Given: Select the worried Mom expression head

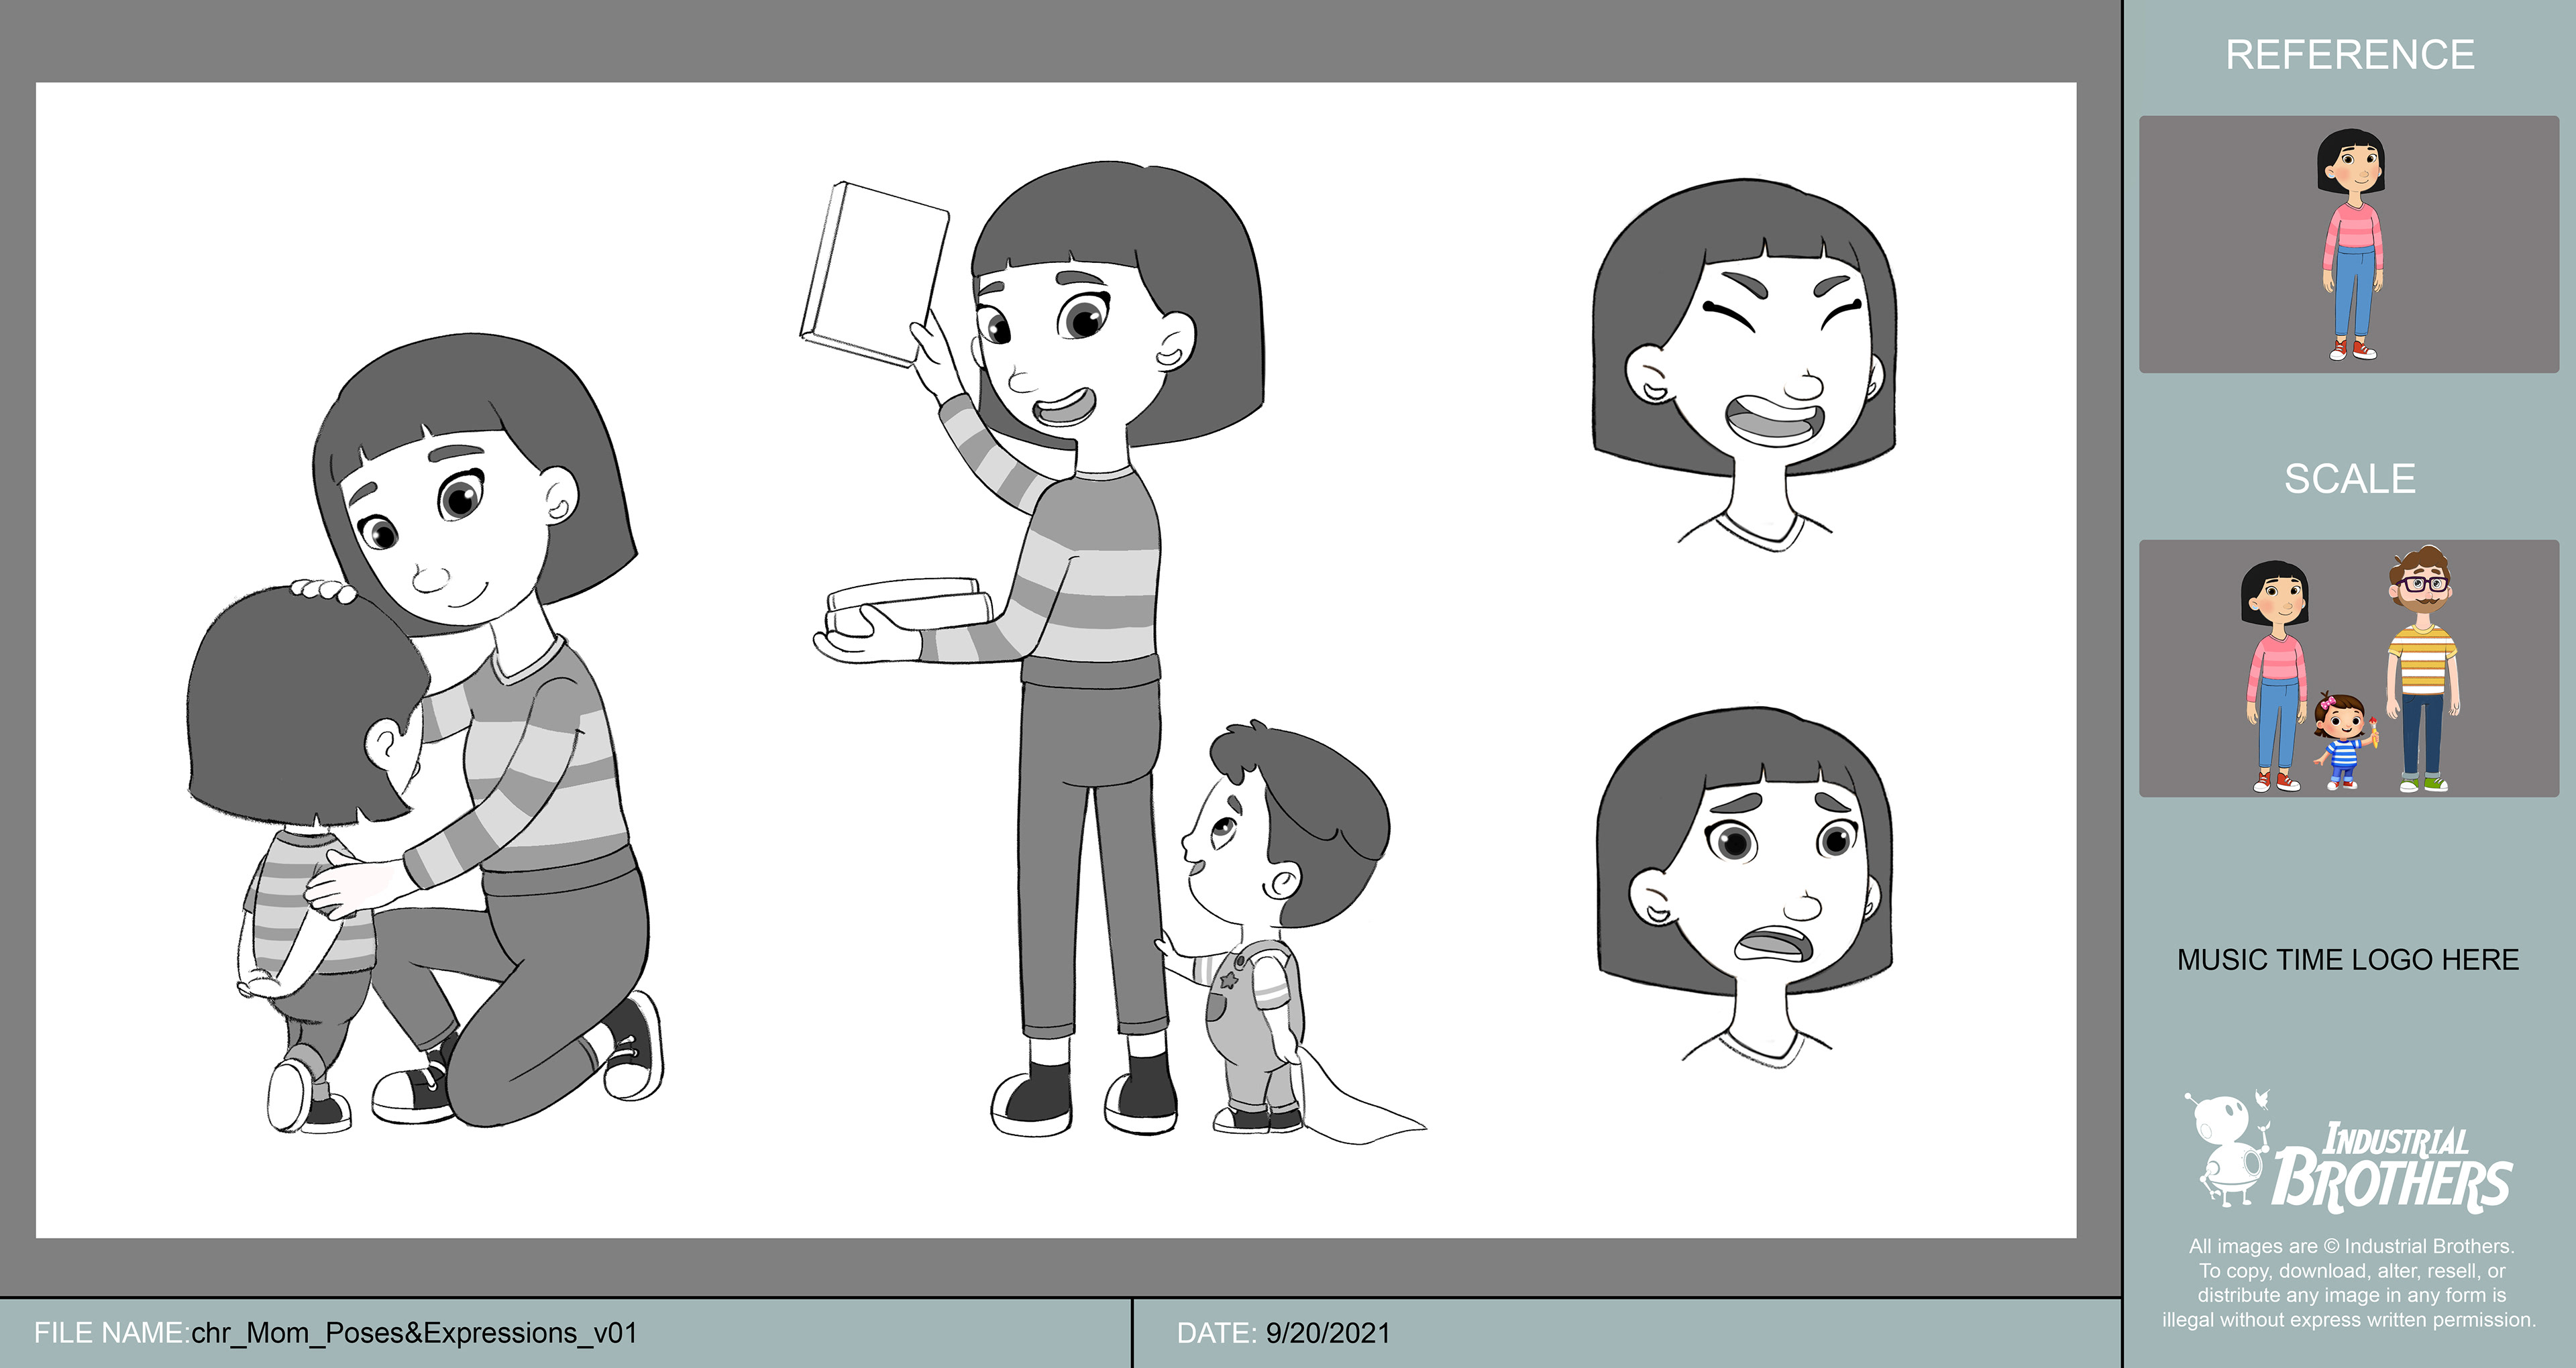Looking at the screenshot, I should pyautogui.click(x=1745, y=888).
